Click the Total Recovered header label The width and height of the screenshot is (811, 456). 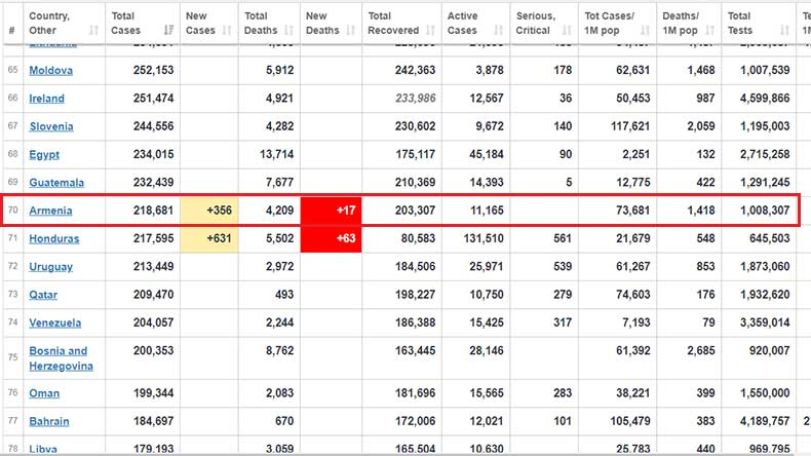pyautogui.click(x=393, y=23)
